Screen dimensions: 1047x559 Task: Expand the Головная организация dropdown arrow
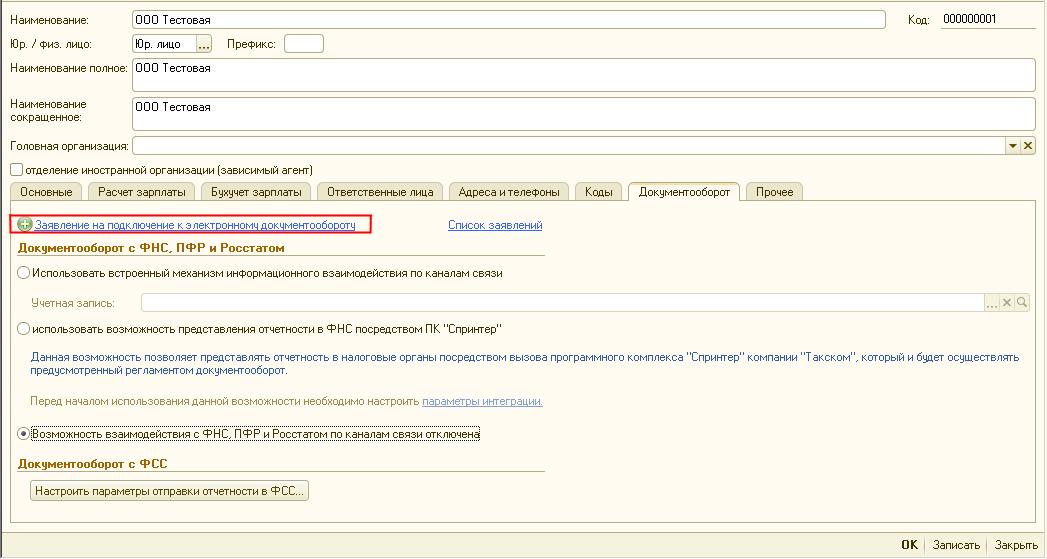(1013, 146)
